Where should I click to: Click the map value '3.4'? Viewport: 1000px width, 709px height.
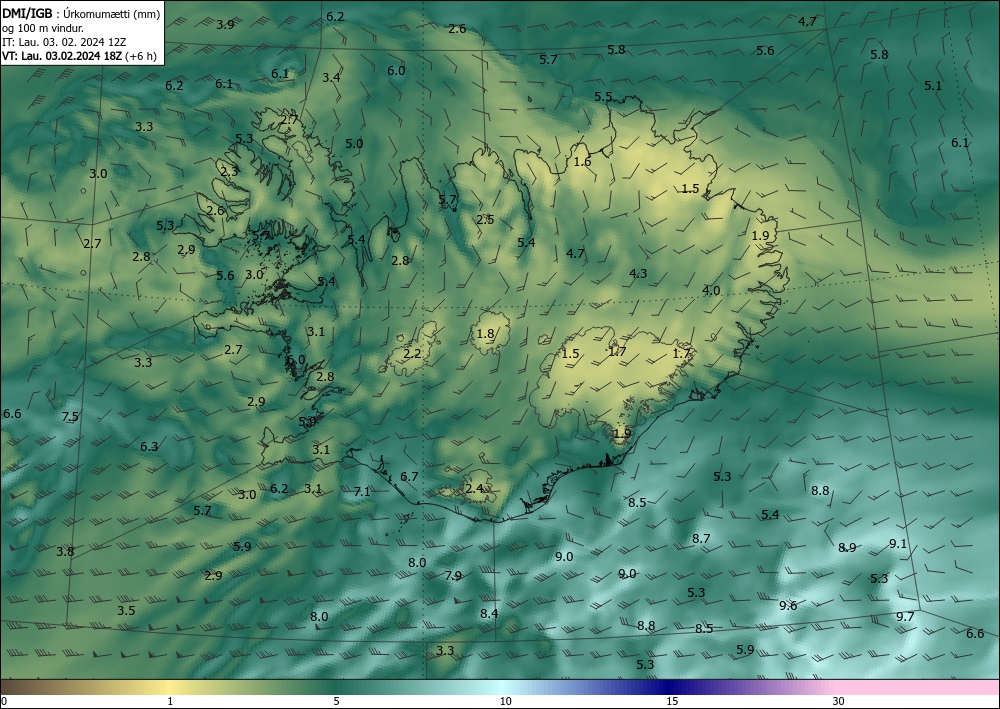point(331,78)
